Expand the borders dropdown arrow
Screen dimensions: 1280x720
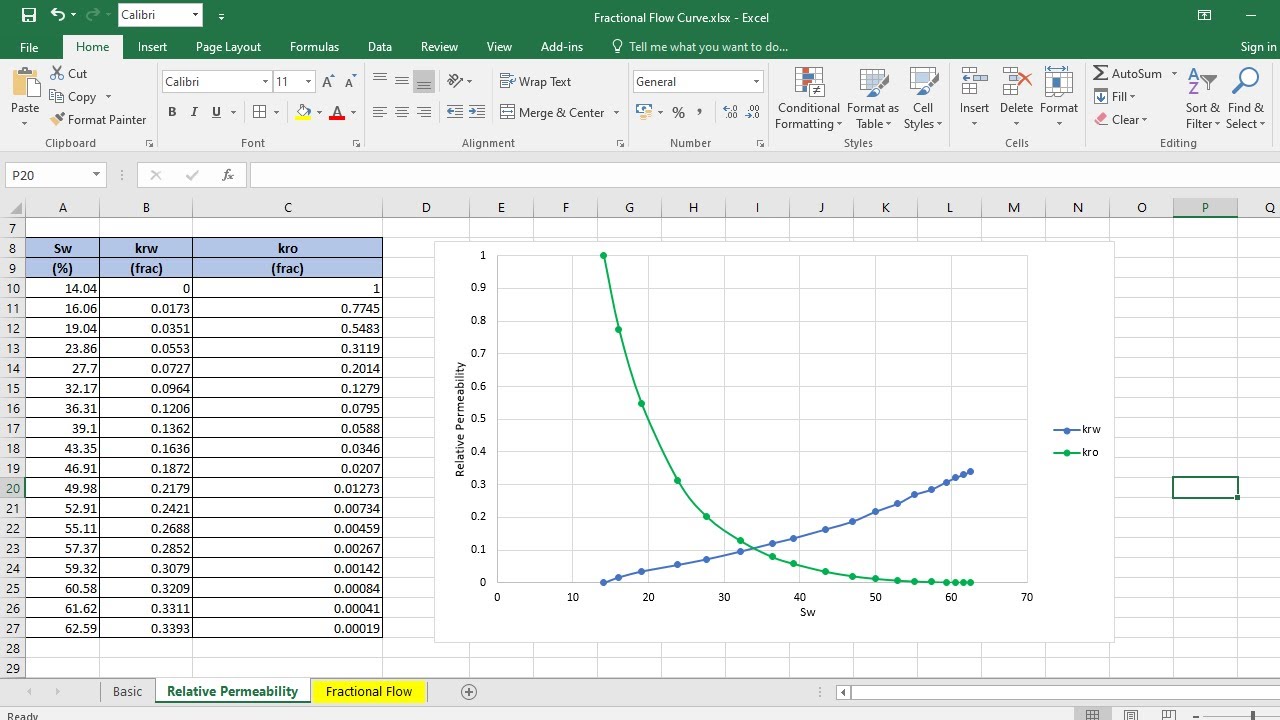click(x=276, y=112)
